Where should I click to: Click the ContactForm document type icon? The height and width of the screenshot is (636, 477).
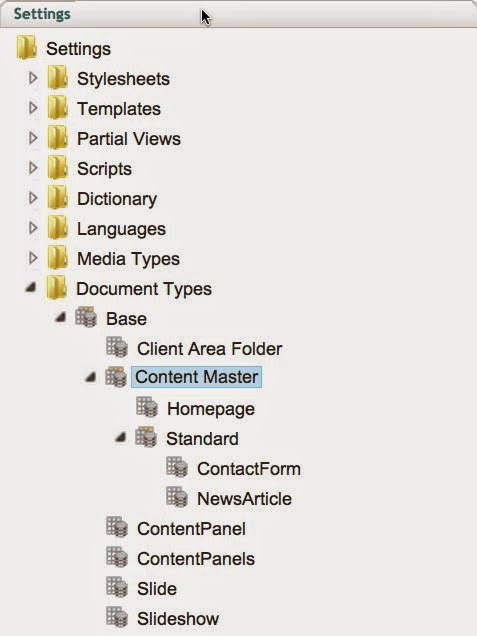tap(177, 467)
